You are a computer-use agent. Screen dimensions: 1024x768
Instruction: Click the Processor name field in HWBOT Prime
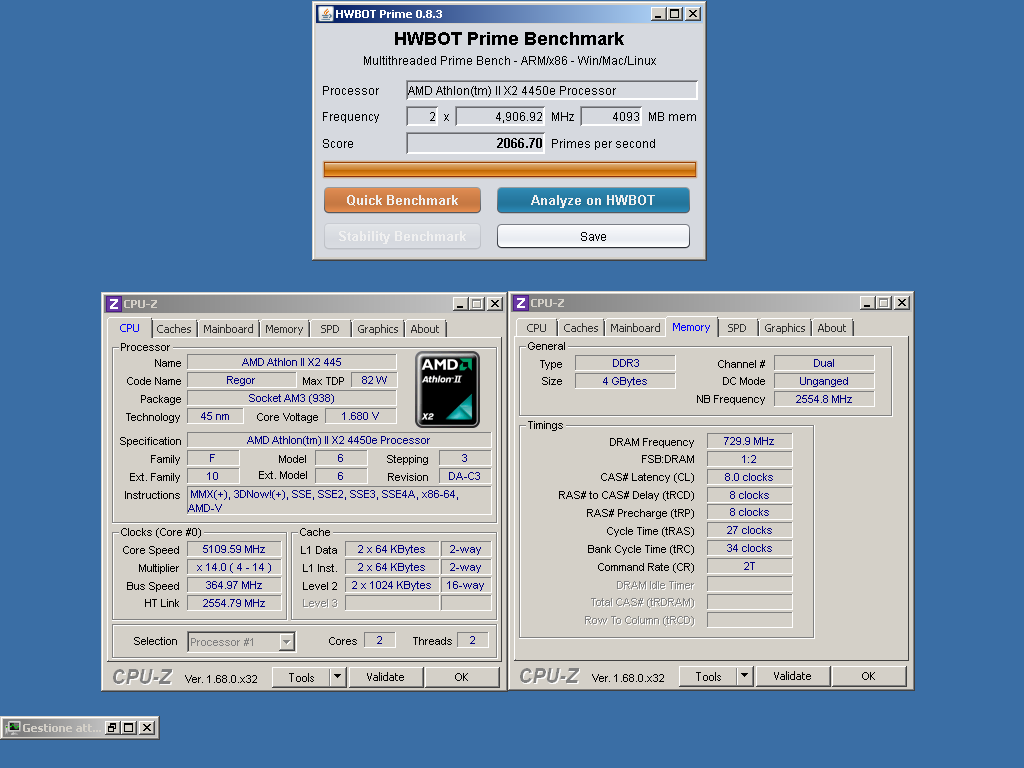coord(551,91)
